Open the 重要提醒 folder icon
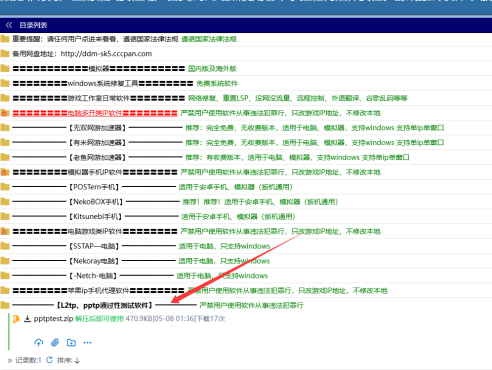Image resolution: width=492 pixels, height=370 pixels. point(5,39)
